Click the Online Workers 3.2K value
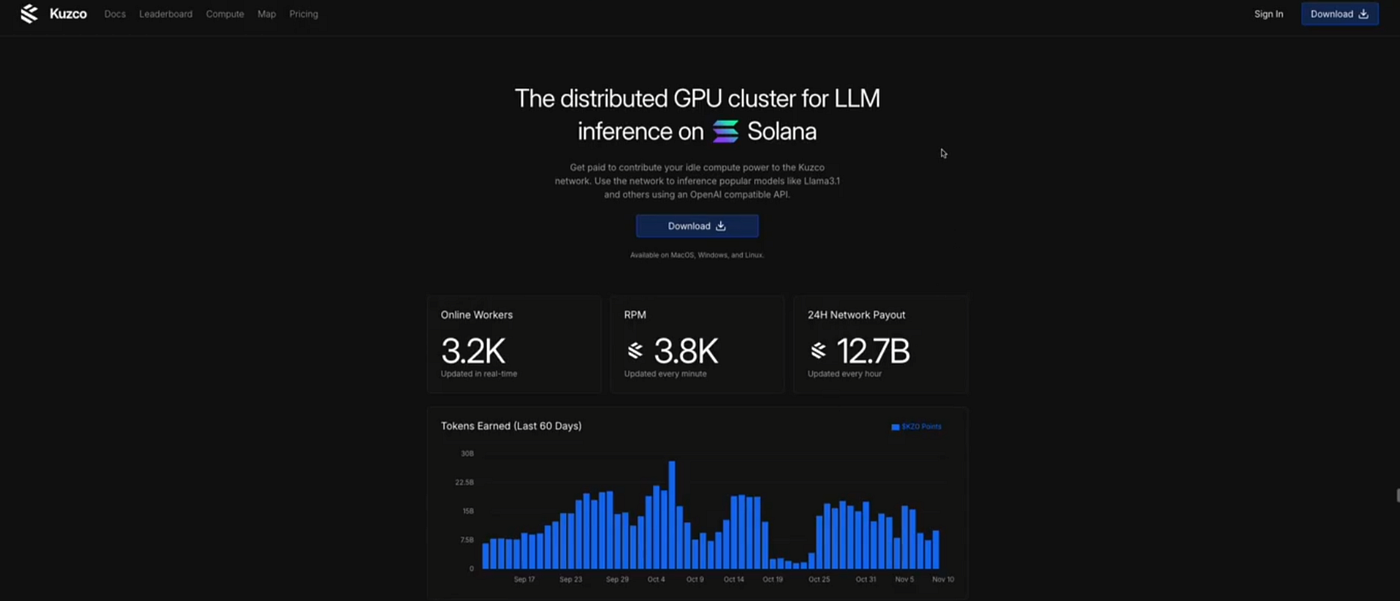The height and width of the screenshot is (601, 1400). (473, 351)
